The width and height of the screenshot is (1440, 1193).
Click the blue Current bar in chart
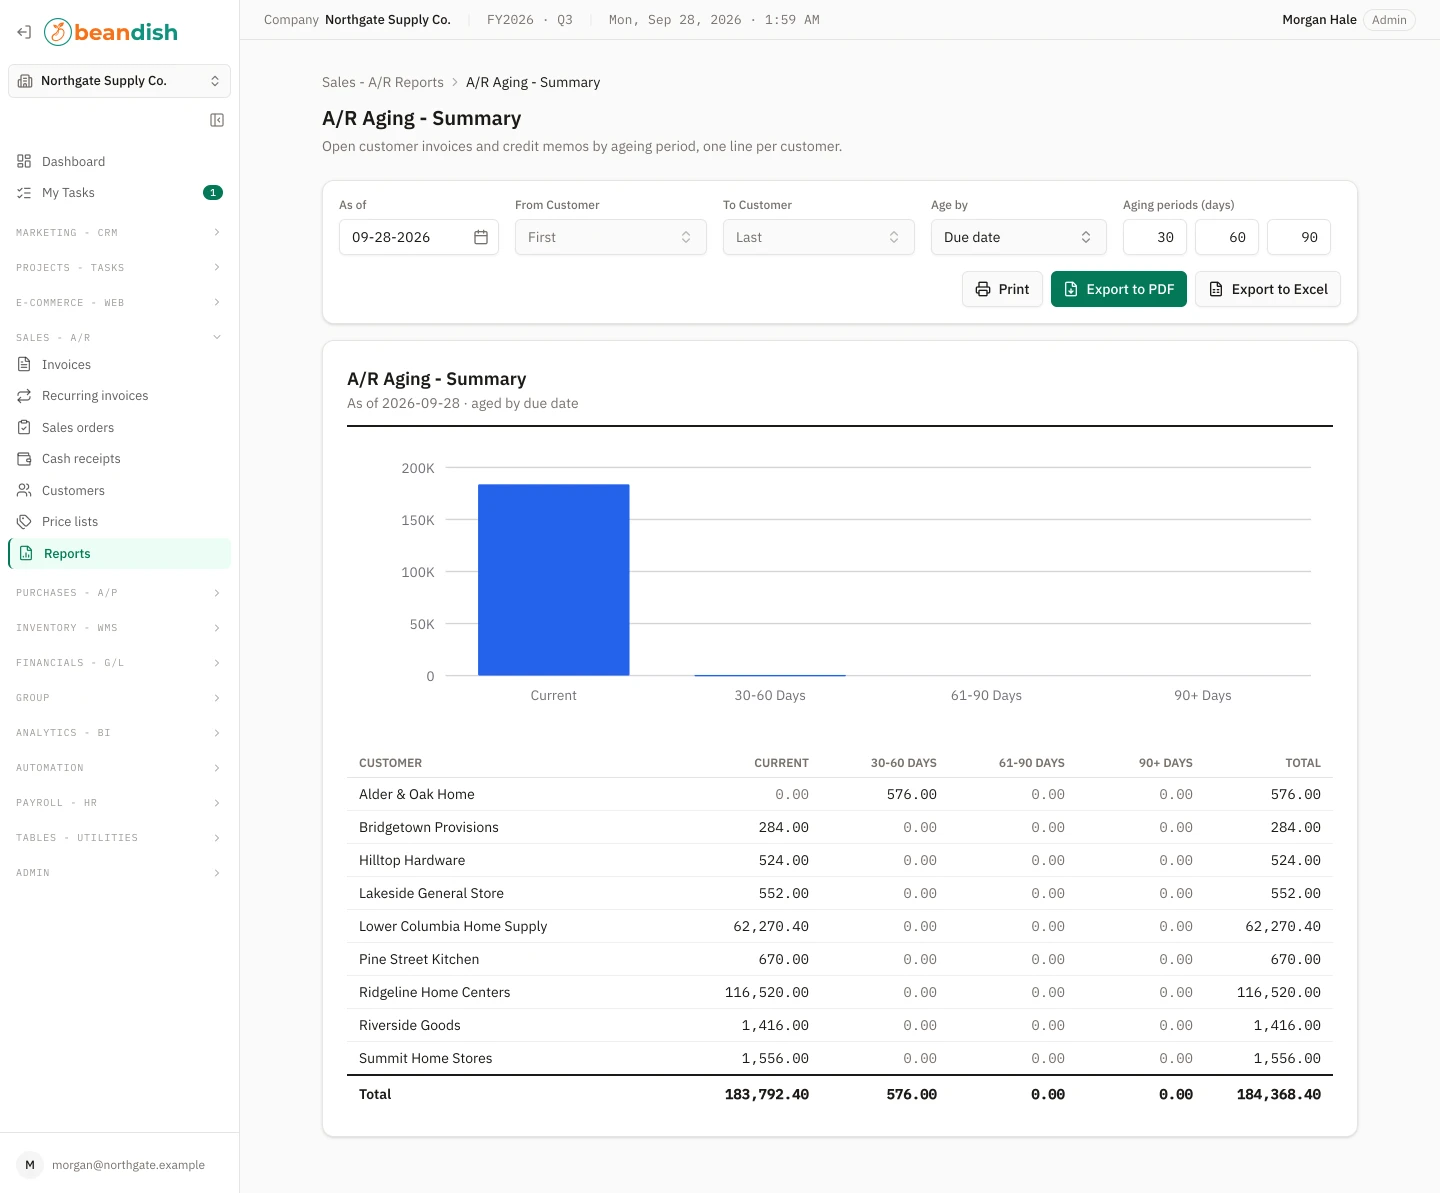point(554,580)
